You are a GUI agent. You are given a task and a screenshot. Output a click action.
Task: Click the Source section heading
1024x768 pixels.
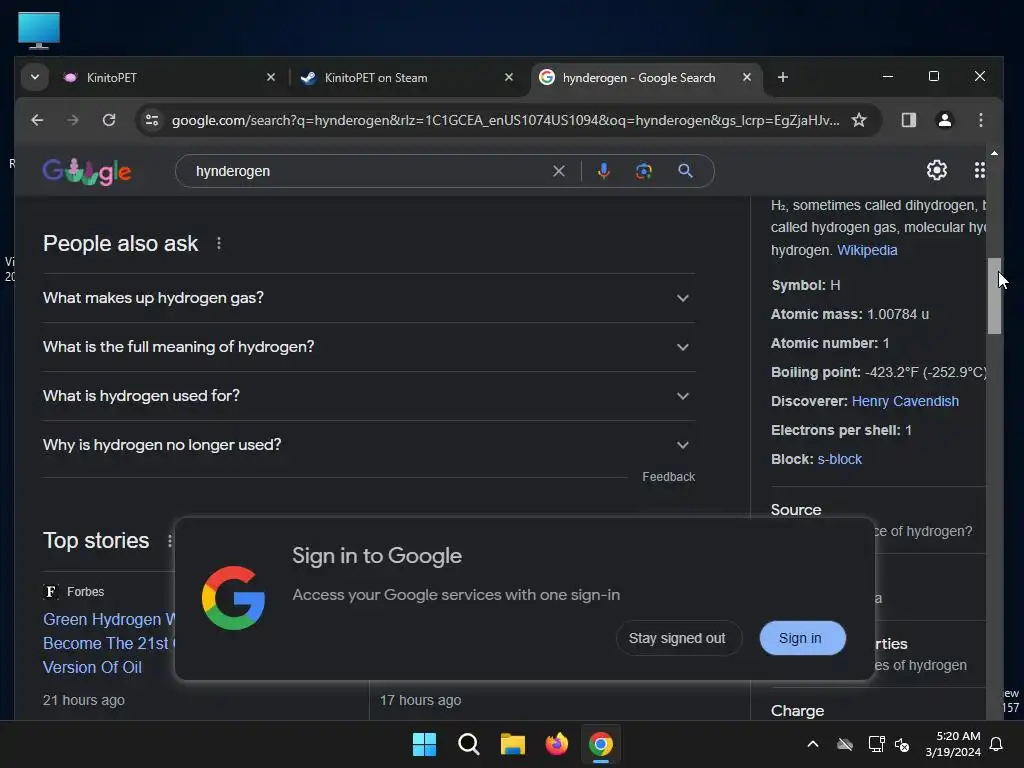coord(796,509)
